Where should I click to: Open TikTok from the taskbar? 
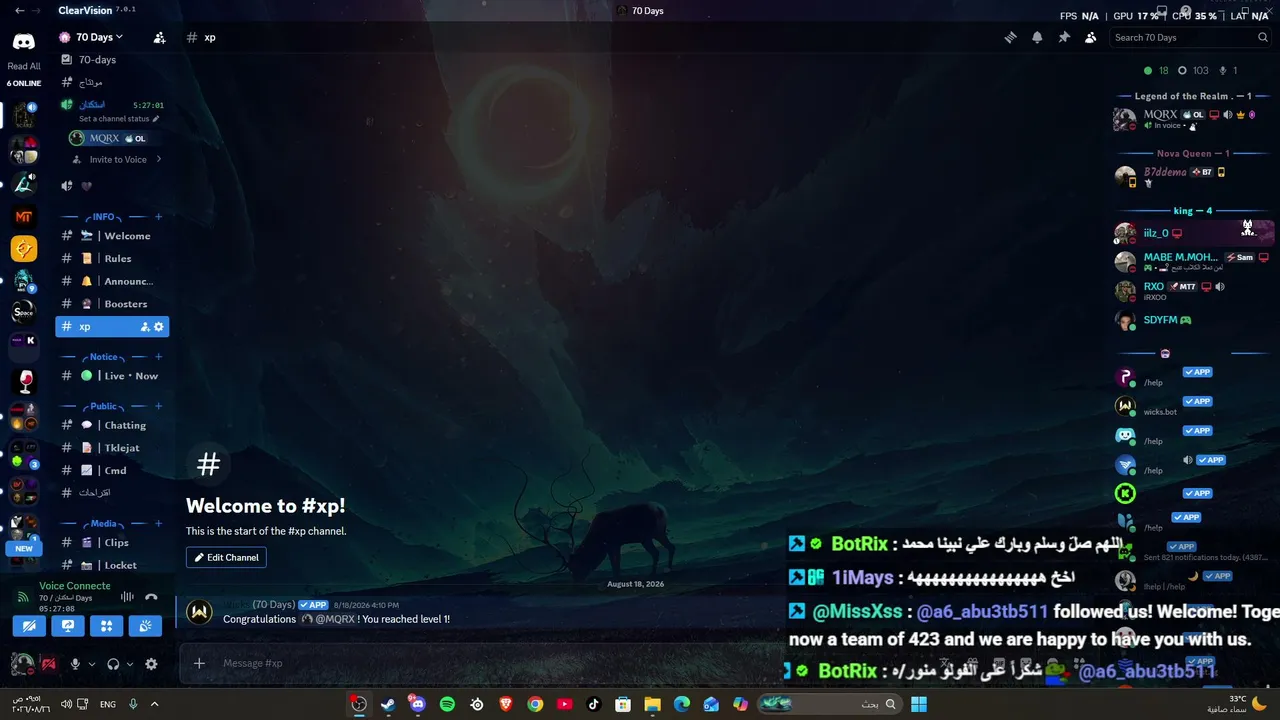point(594,704)
